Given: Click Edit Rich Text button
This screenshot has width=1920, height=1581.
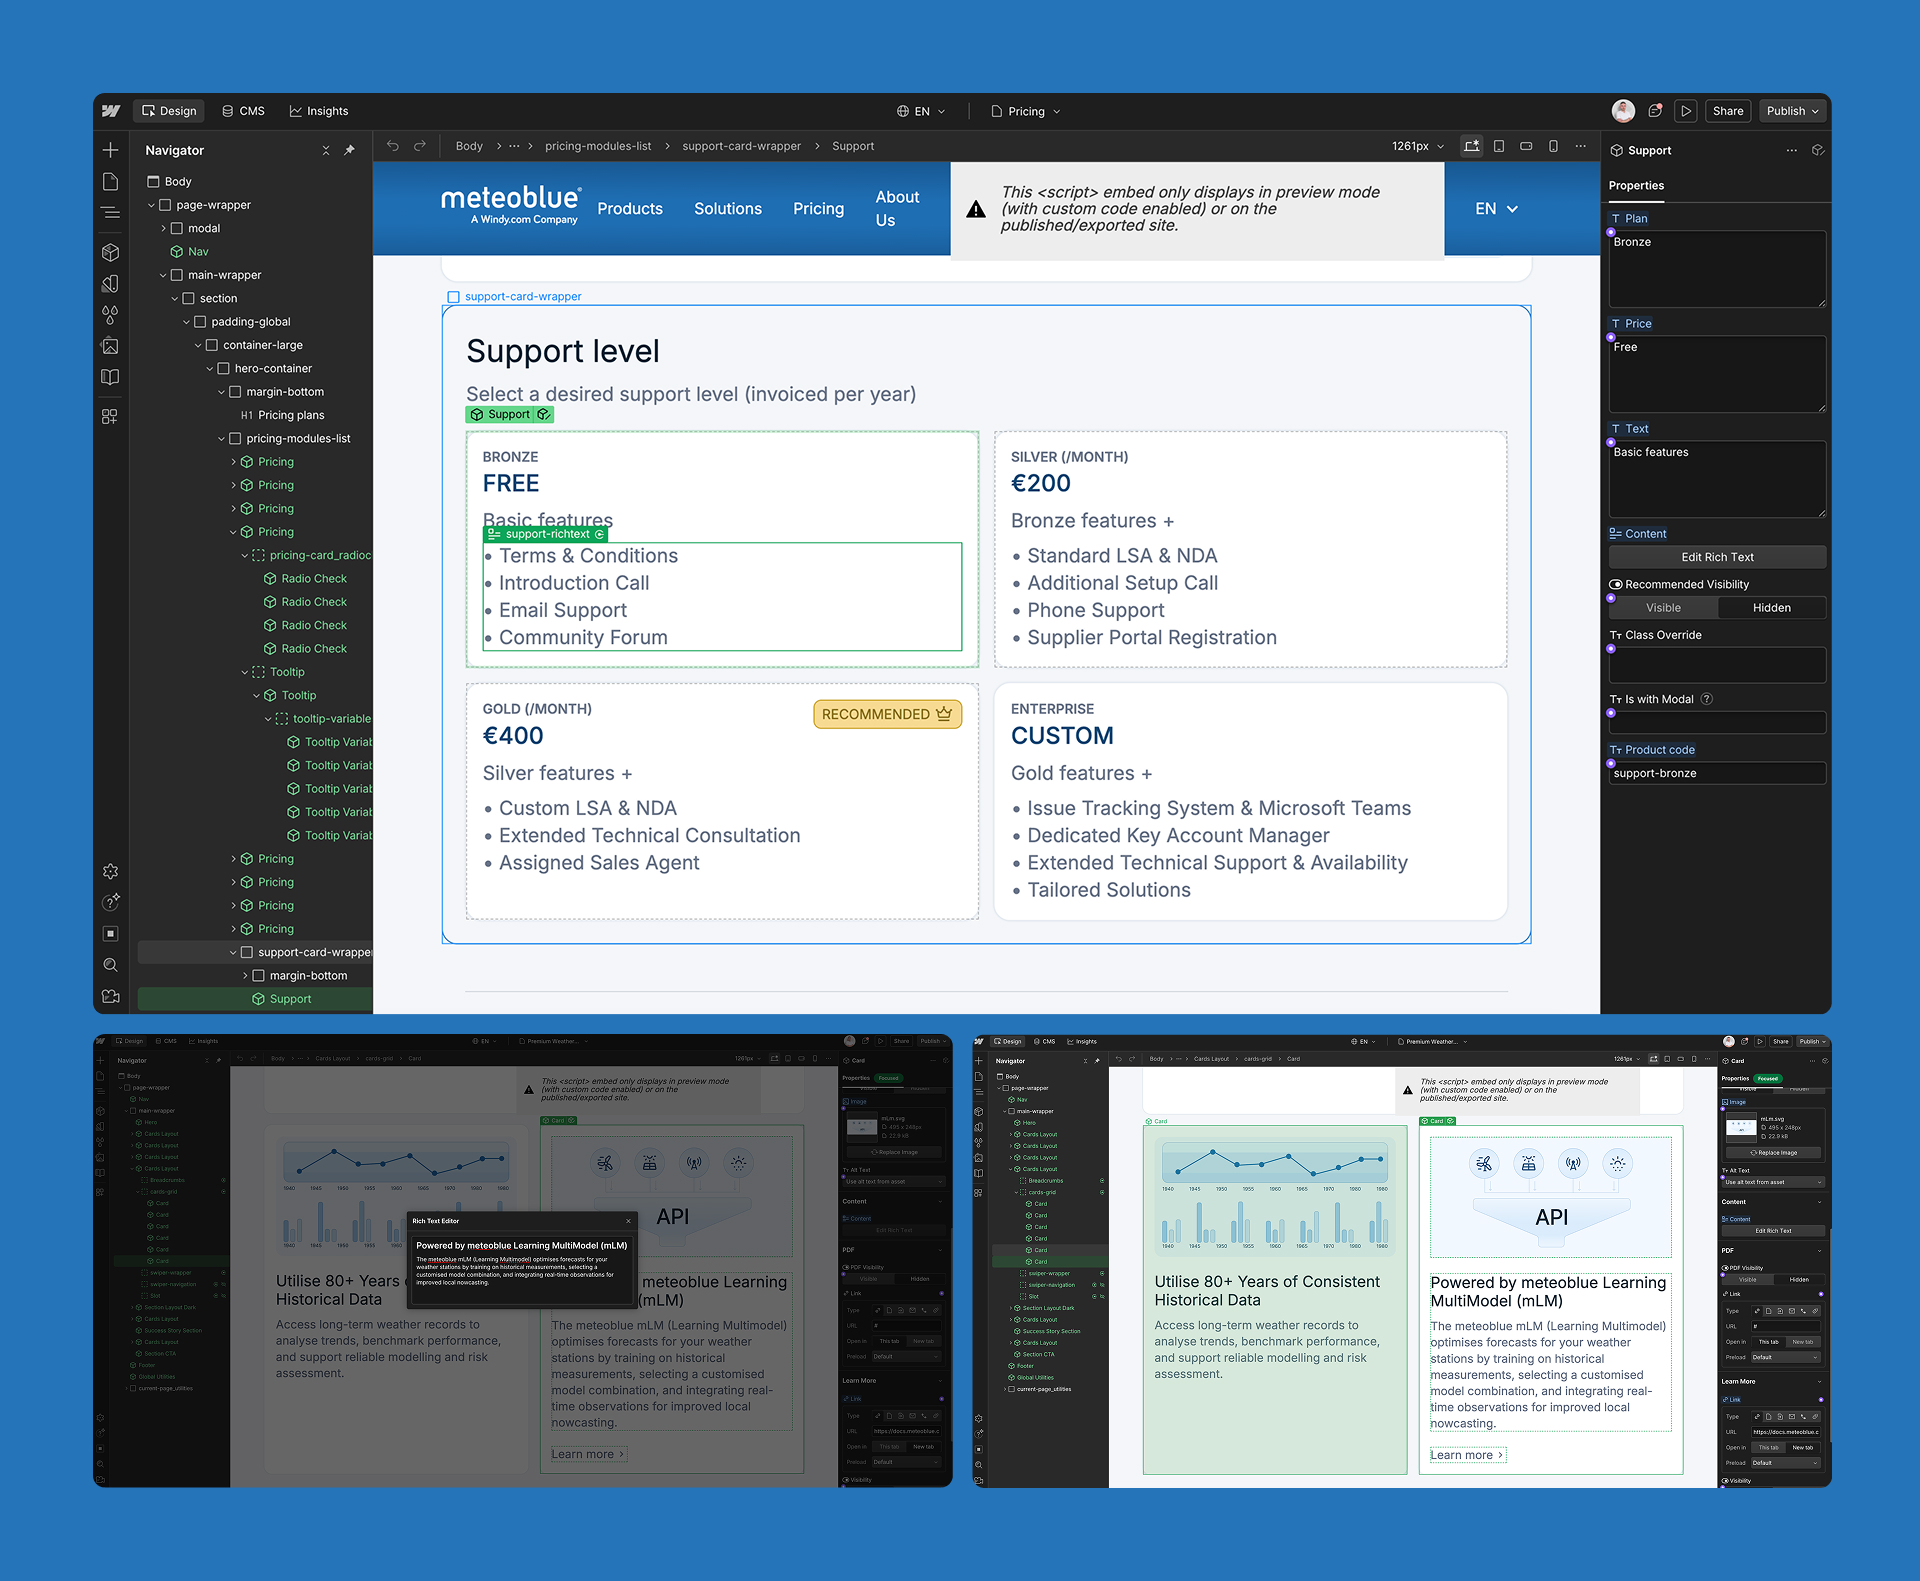Looking at the screenshot, I should (1717, 557).
